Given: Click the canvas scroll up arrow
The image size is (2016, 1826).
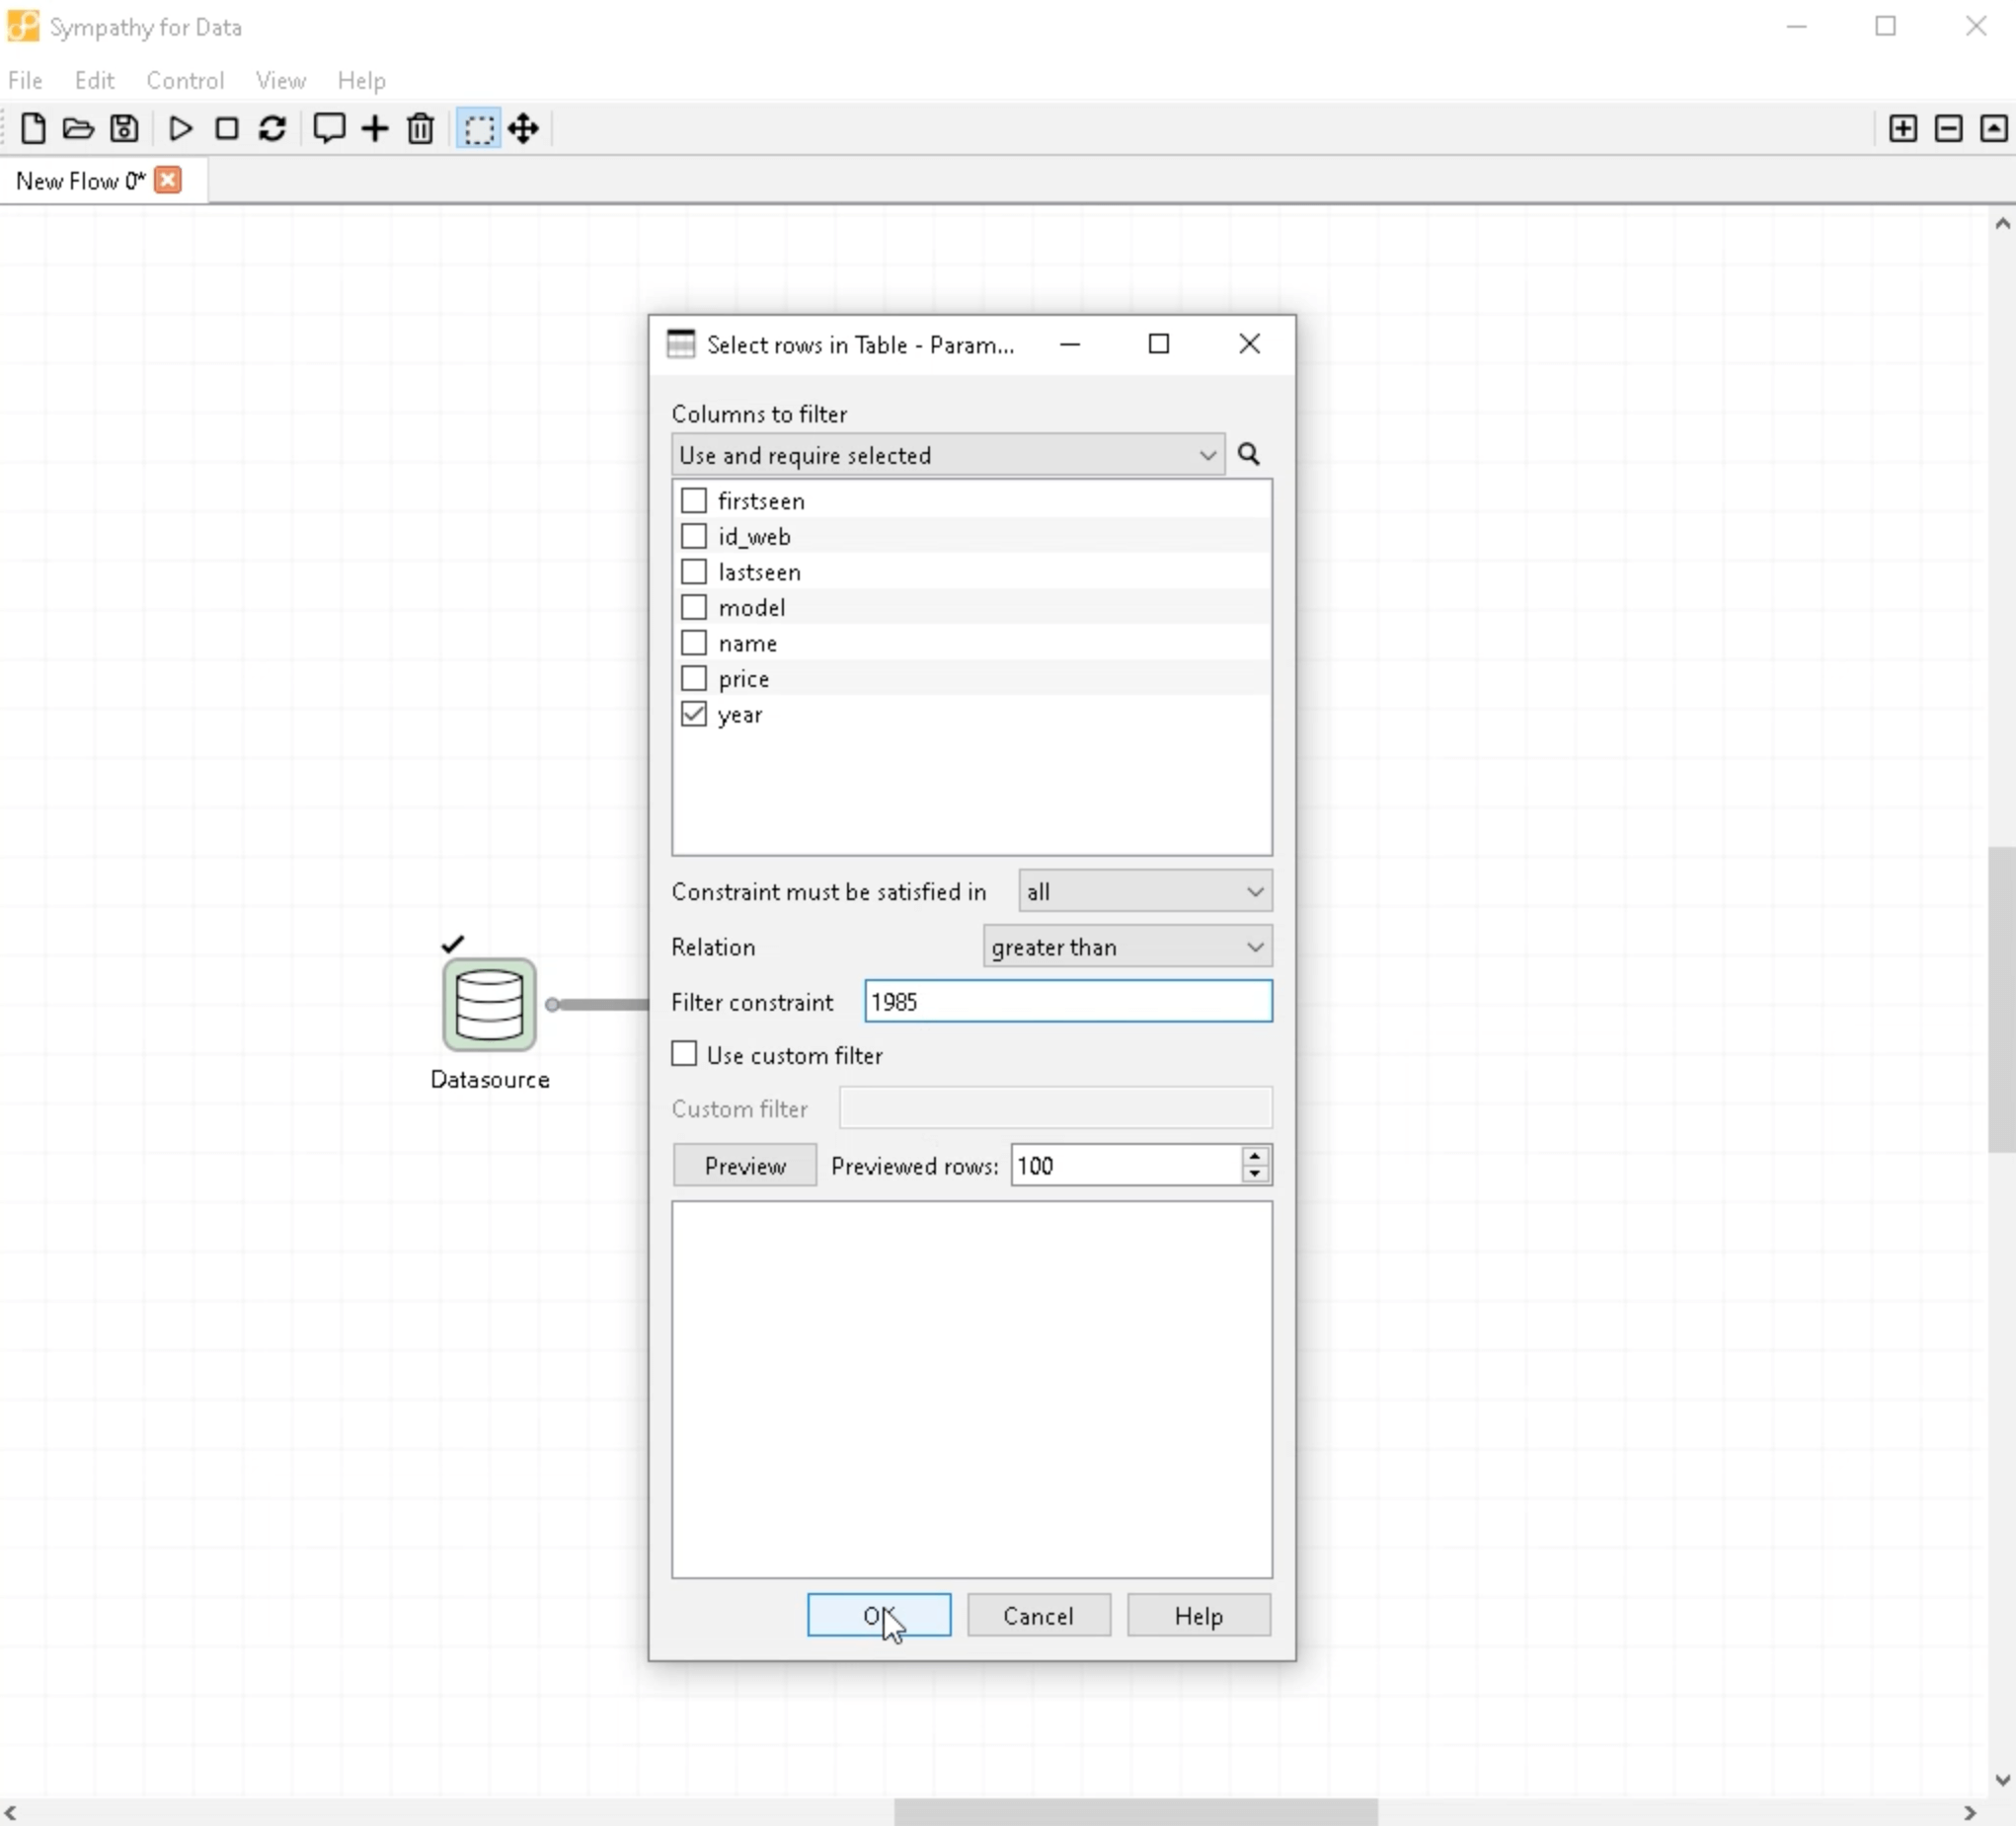Looking at the screenshot, I should coord(2002,223).
